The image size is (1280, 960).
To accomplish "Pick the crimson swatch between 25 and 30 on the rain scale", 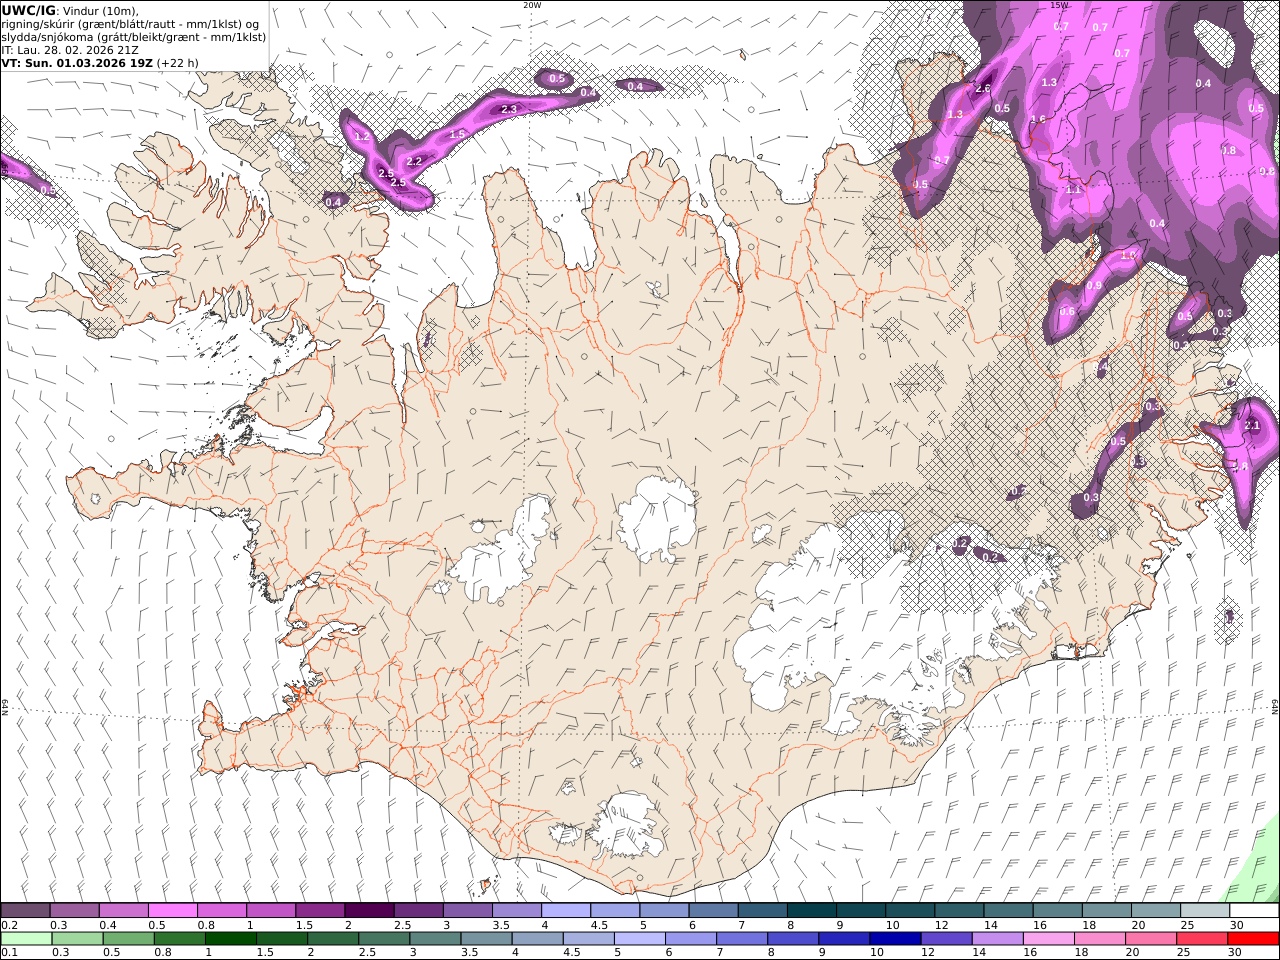I will pos(1202,939).
